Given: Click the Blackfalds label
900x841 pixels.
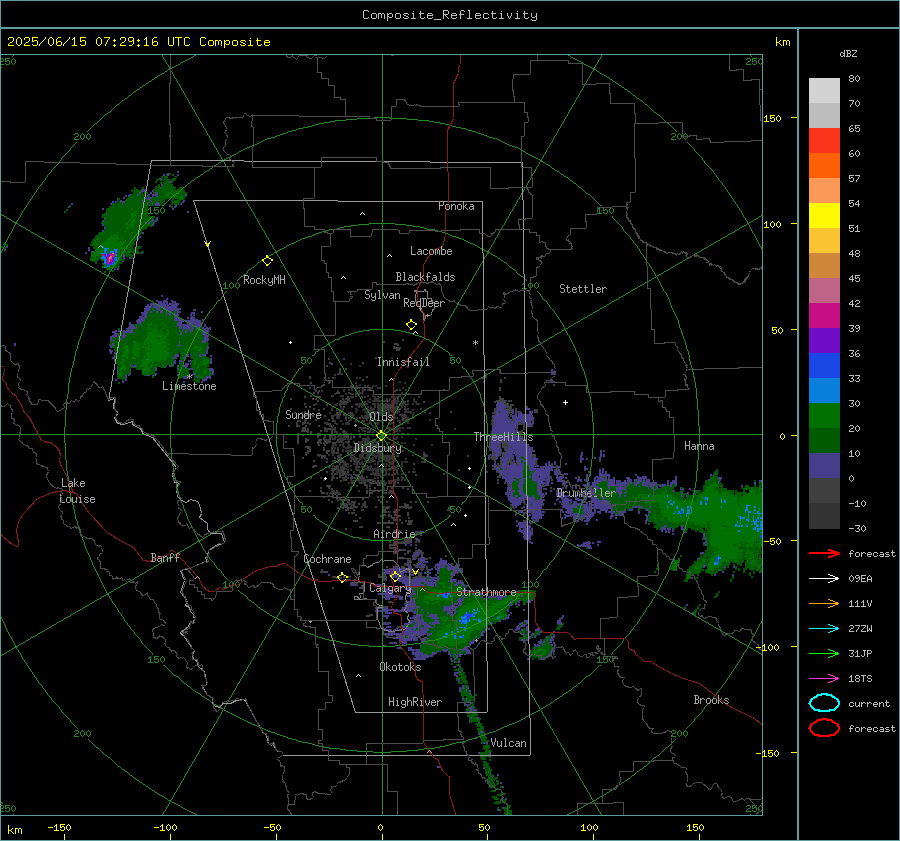Looking at the screenshot, I should pyautogui.click(x=425, y=277).
